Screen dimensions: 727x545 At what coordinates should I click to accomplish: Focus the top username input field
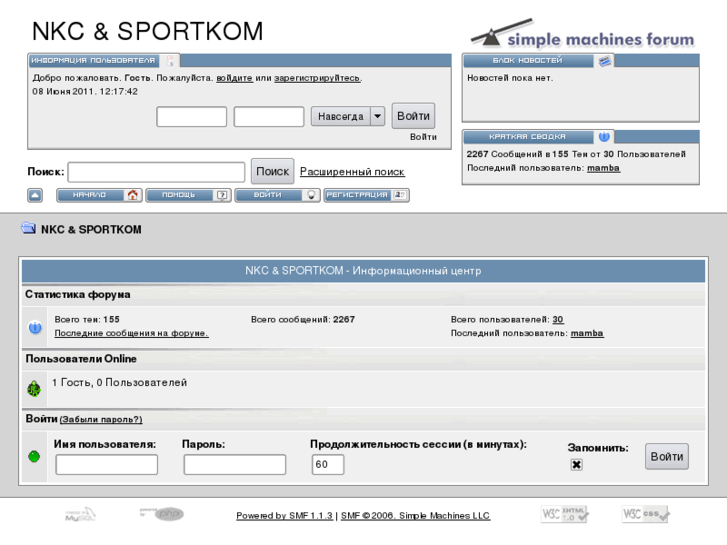[191, 116]
